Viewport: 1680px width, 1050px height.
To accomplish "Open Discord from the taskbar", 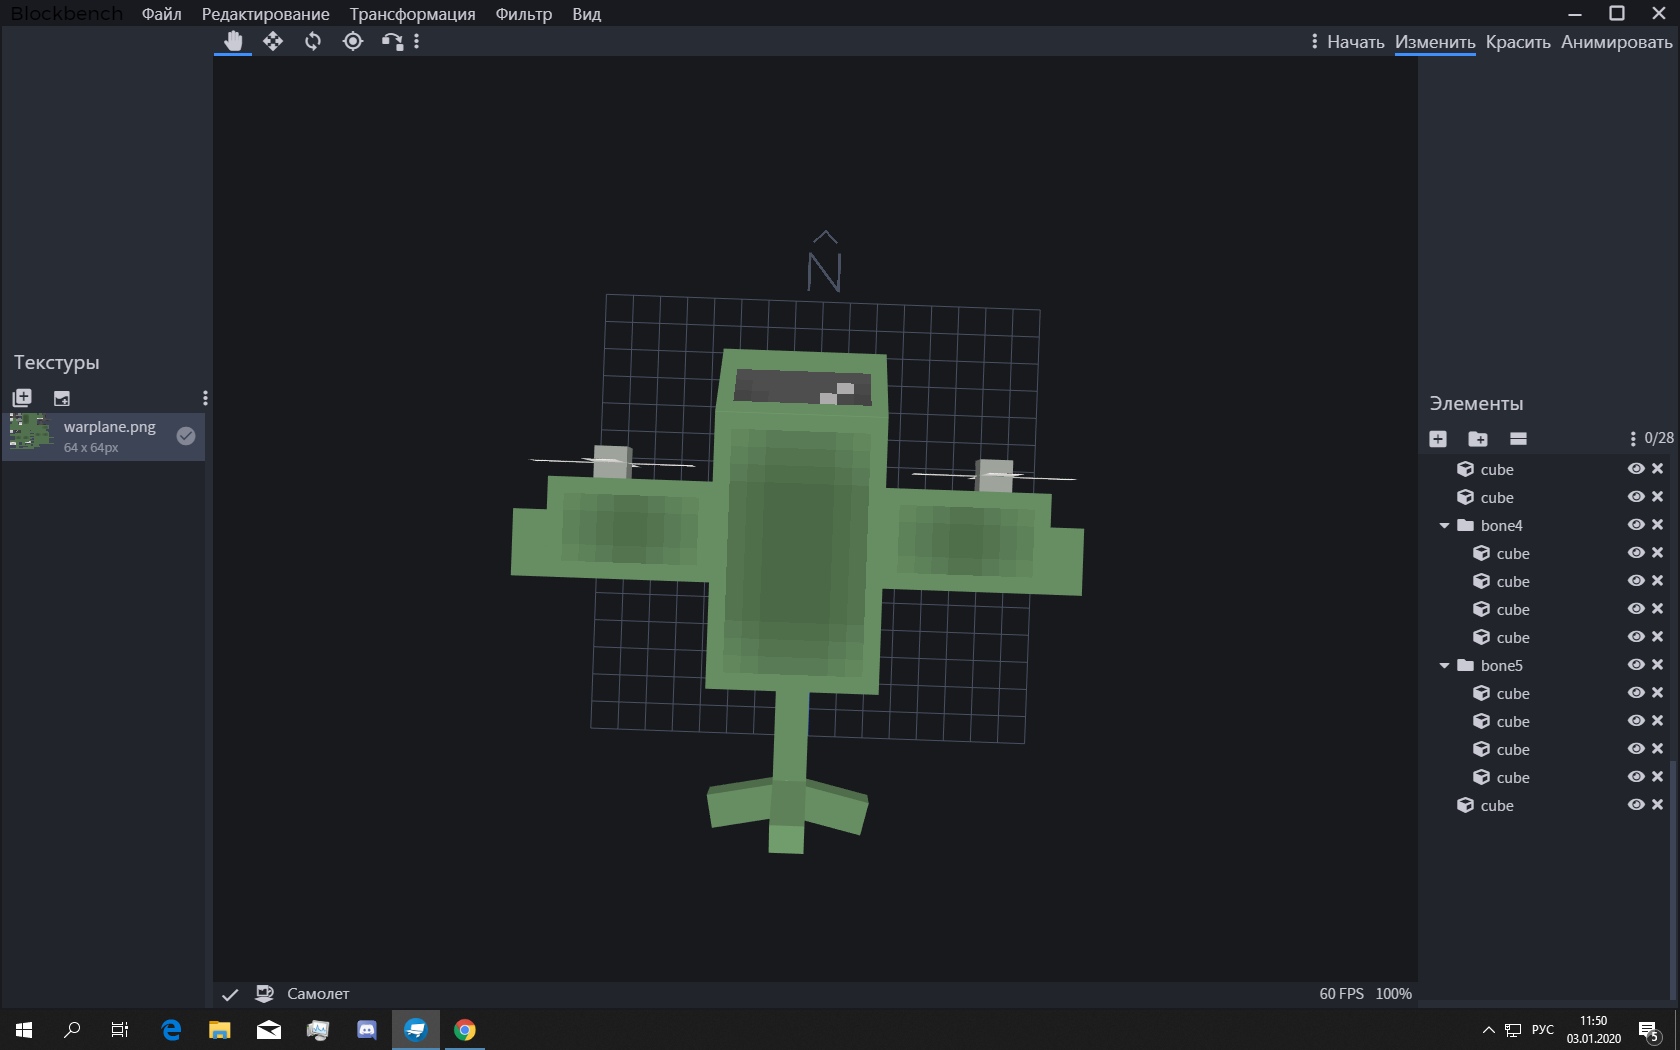I will click(x=367, y=1029).
